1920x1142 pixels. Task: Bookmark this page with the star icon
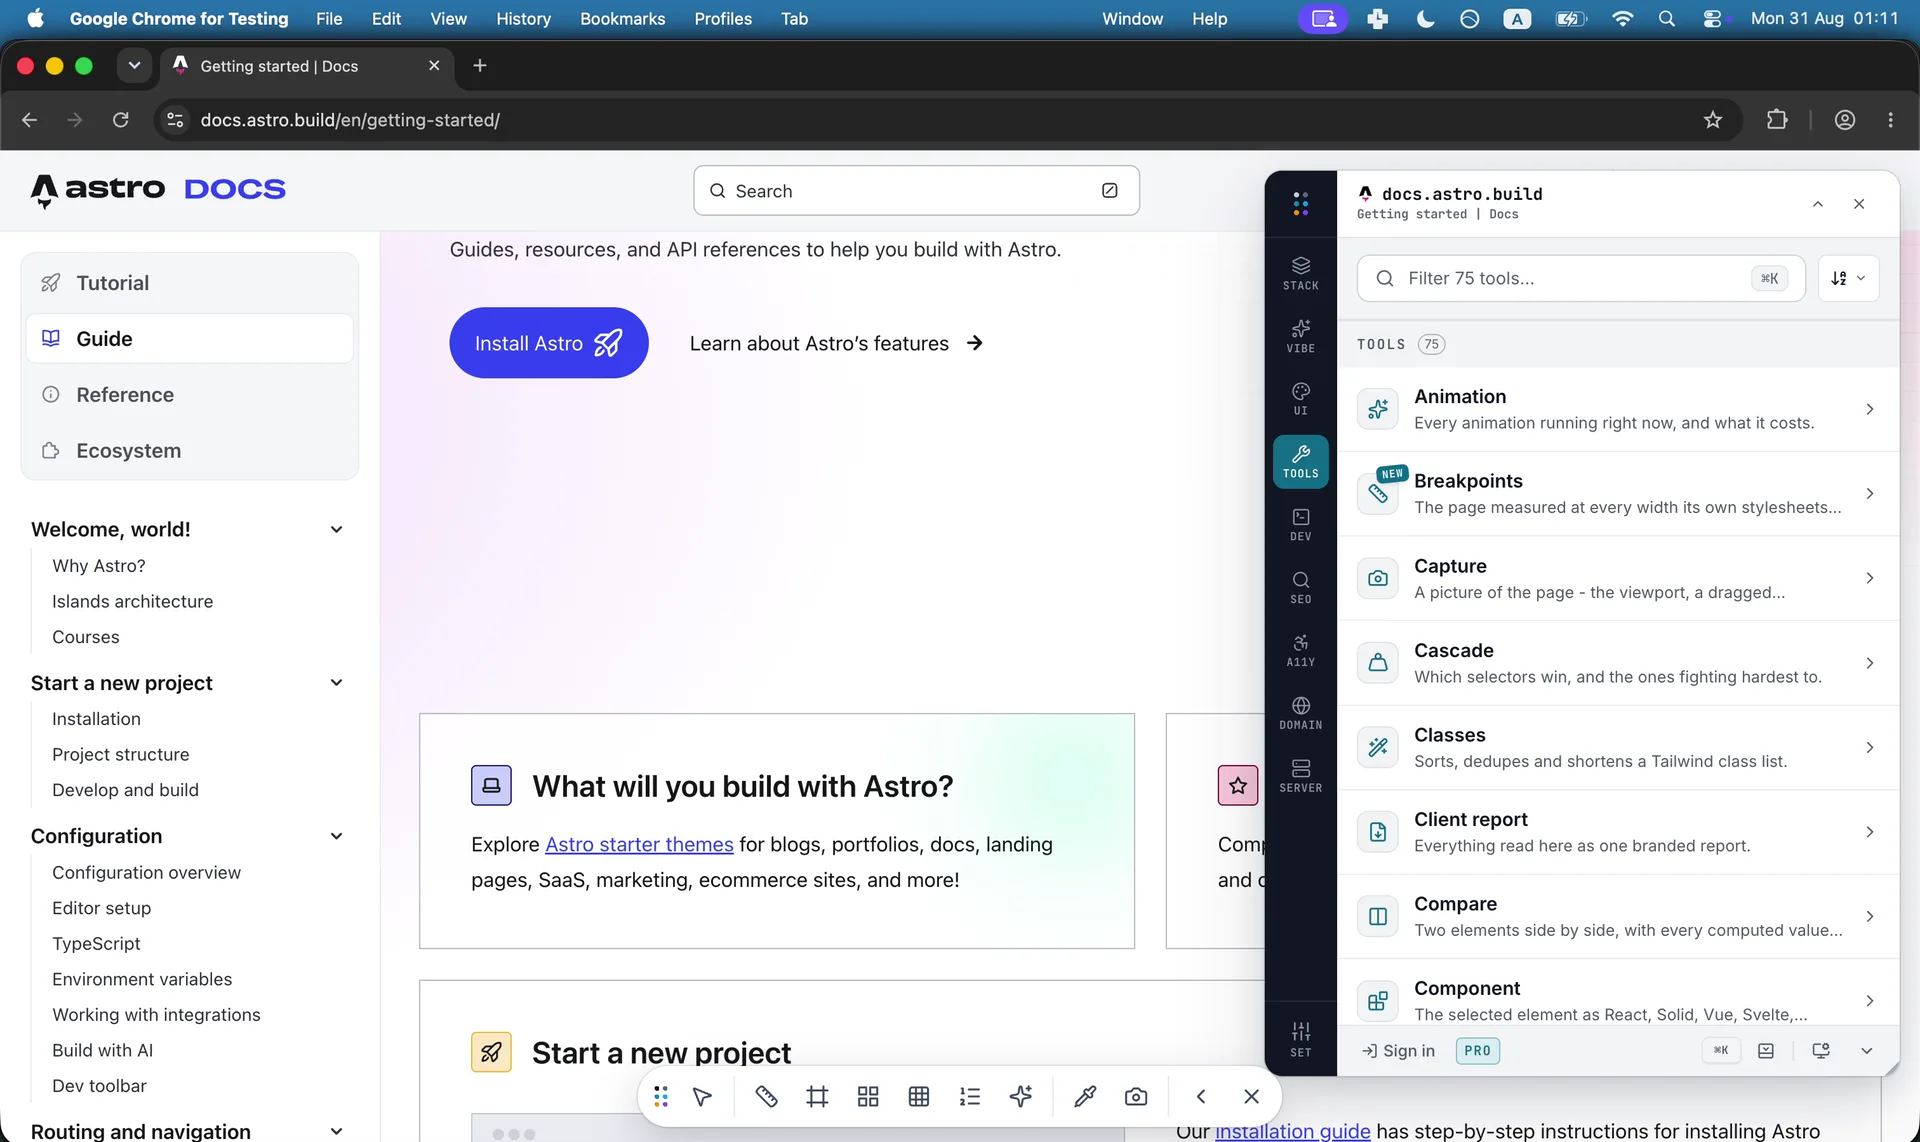tap(1713, 120)
